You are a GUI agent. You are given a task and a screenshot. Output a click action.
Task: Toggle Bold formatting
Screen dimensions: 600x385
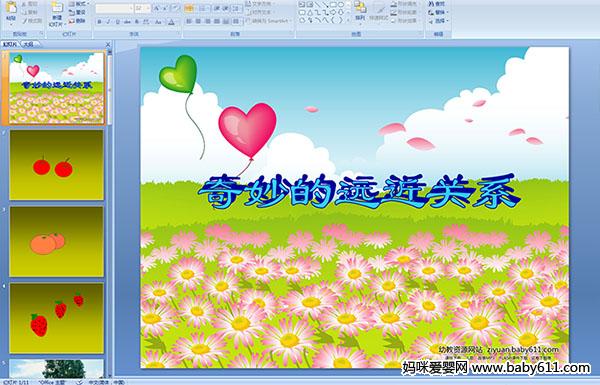coord(99,22)
